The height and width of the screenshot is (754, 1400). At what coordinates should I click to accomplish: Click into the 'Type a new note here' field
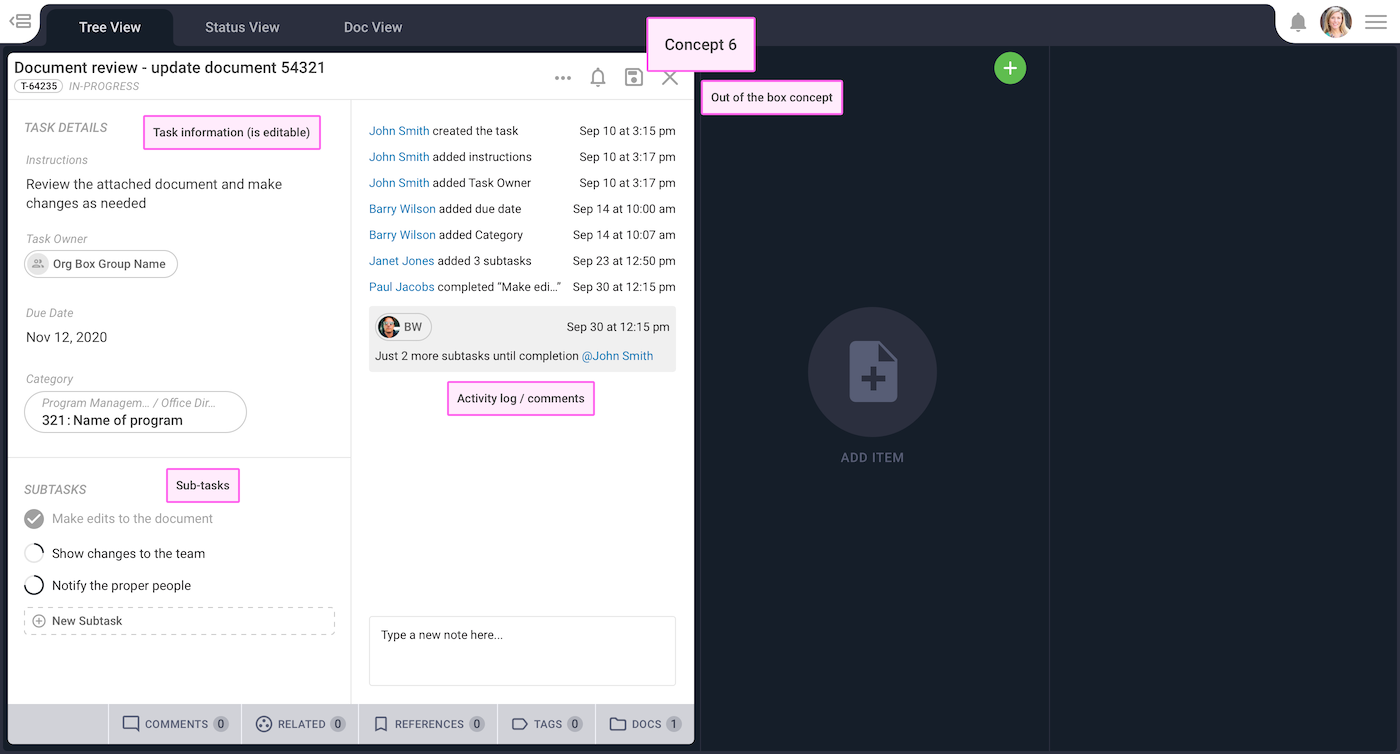(522, 651)
